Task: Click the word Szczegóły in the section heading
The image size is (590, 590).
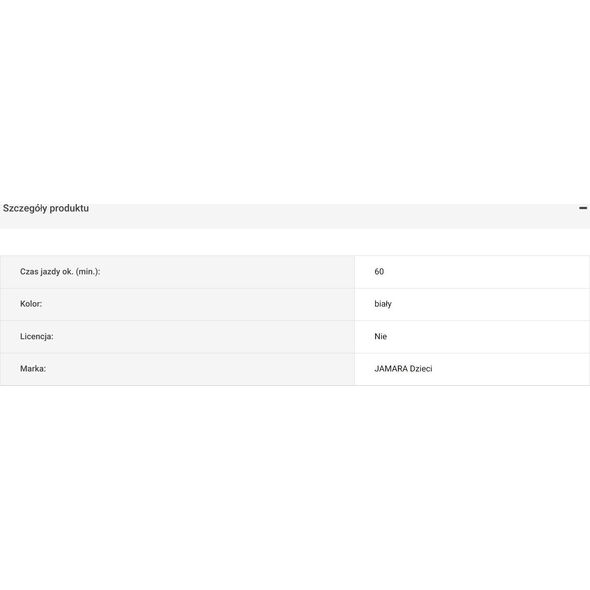Action: pyautogui.click(x=25, y=208)
